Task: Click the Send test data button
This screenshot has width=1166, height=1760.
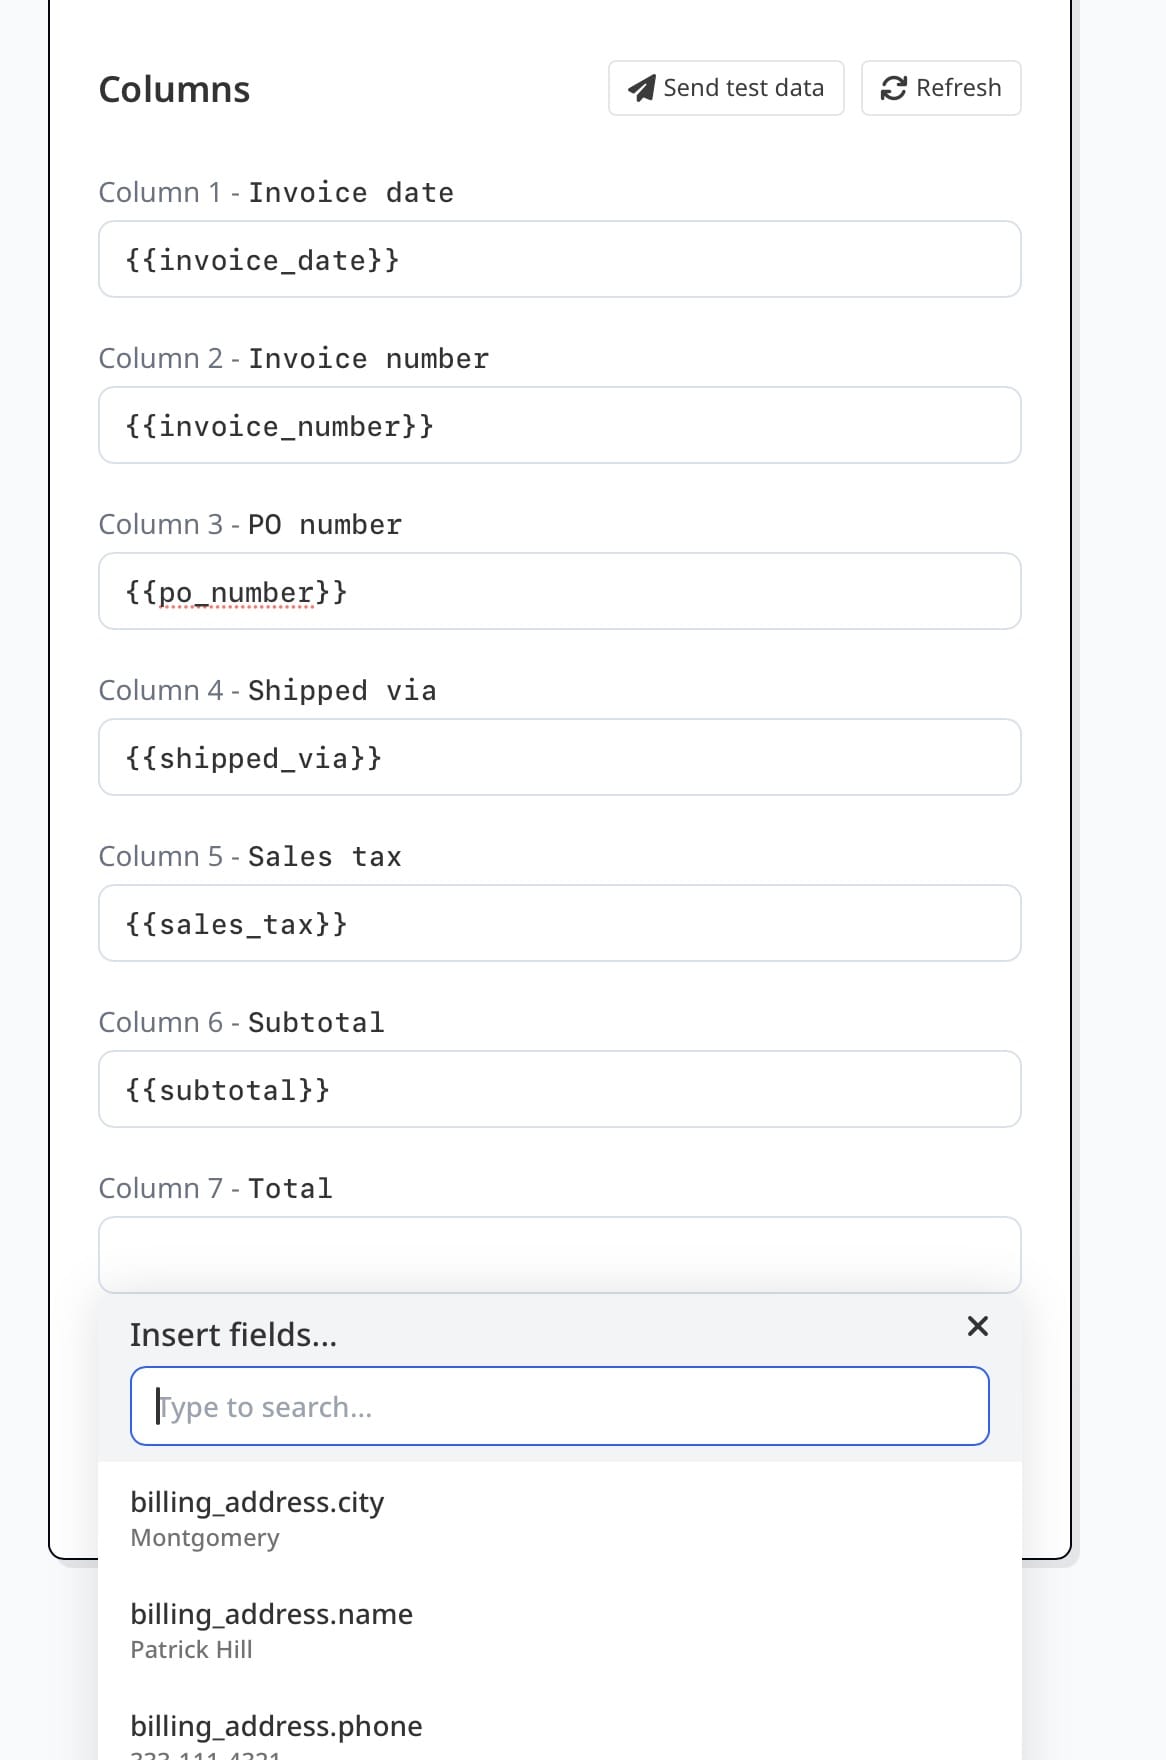Action: (726, 88)
